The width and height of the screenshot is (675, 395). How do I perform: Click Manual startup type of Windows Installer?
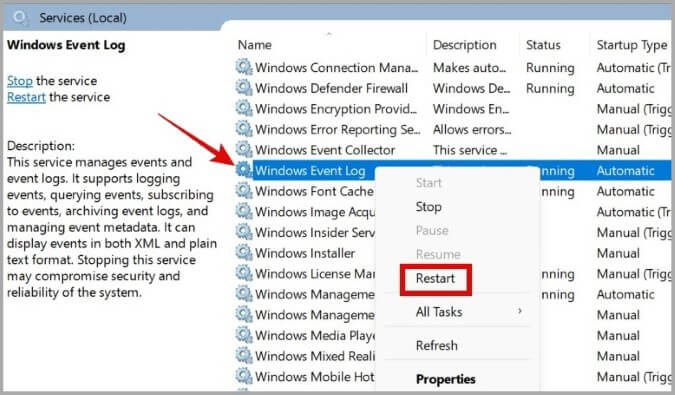point(618,253)
